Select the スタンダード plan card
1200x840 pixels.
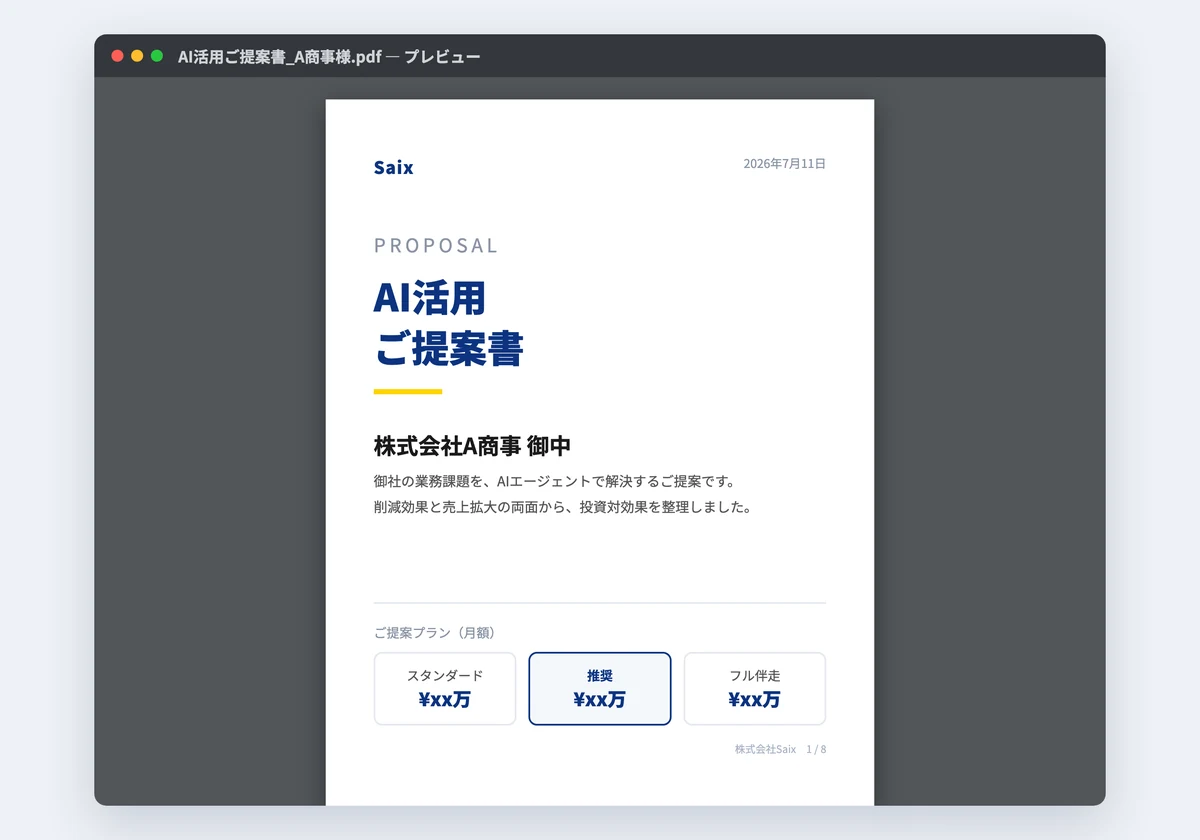[445, 689]
